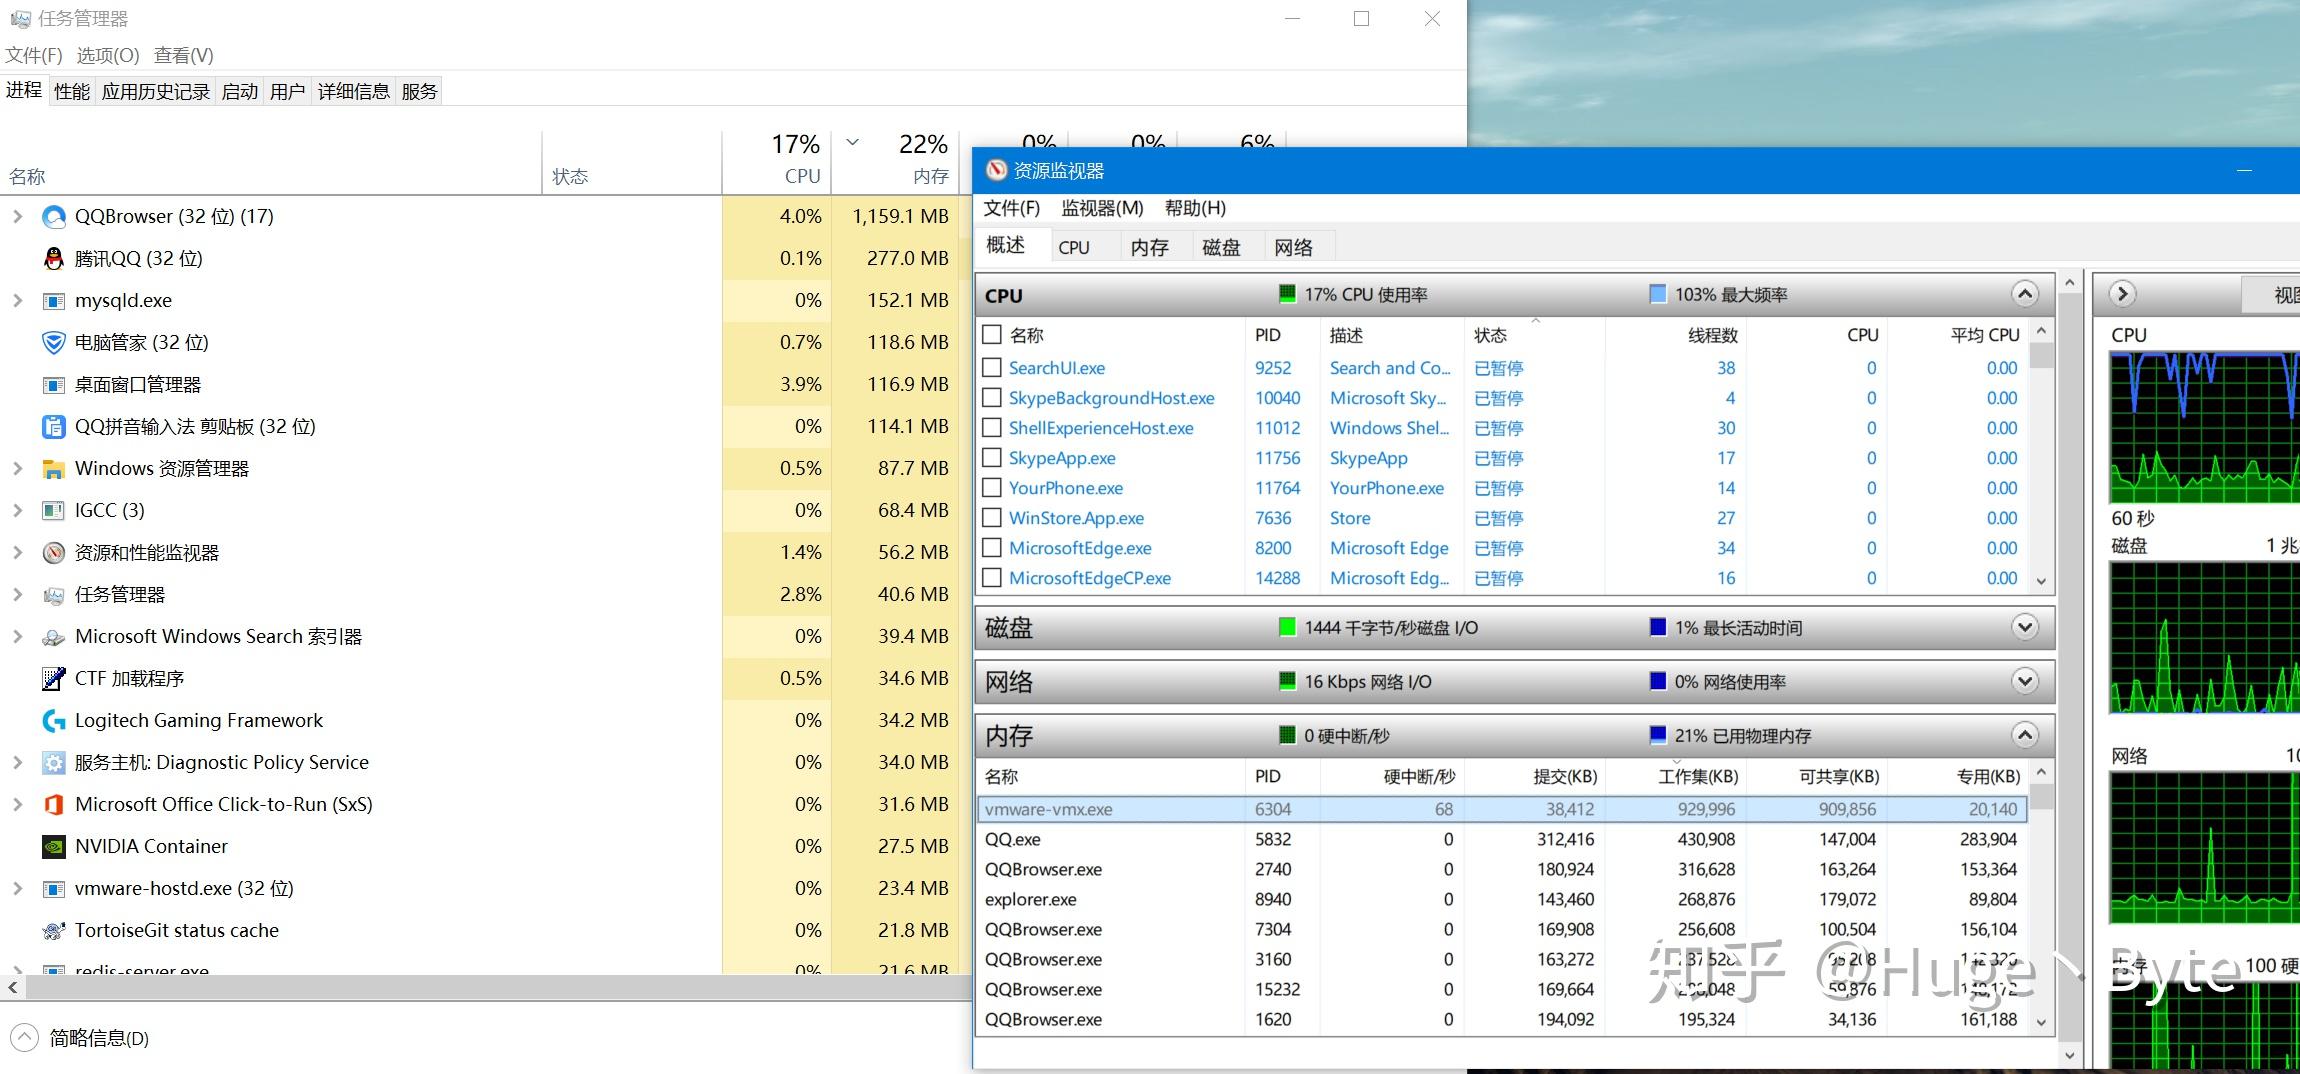Viewport: 2300px width, 1074px height.
Task: Select the explorer.exe memory row
Action: (x=1502, y=899)
